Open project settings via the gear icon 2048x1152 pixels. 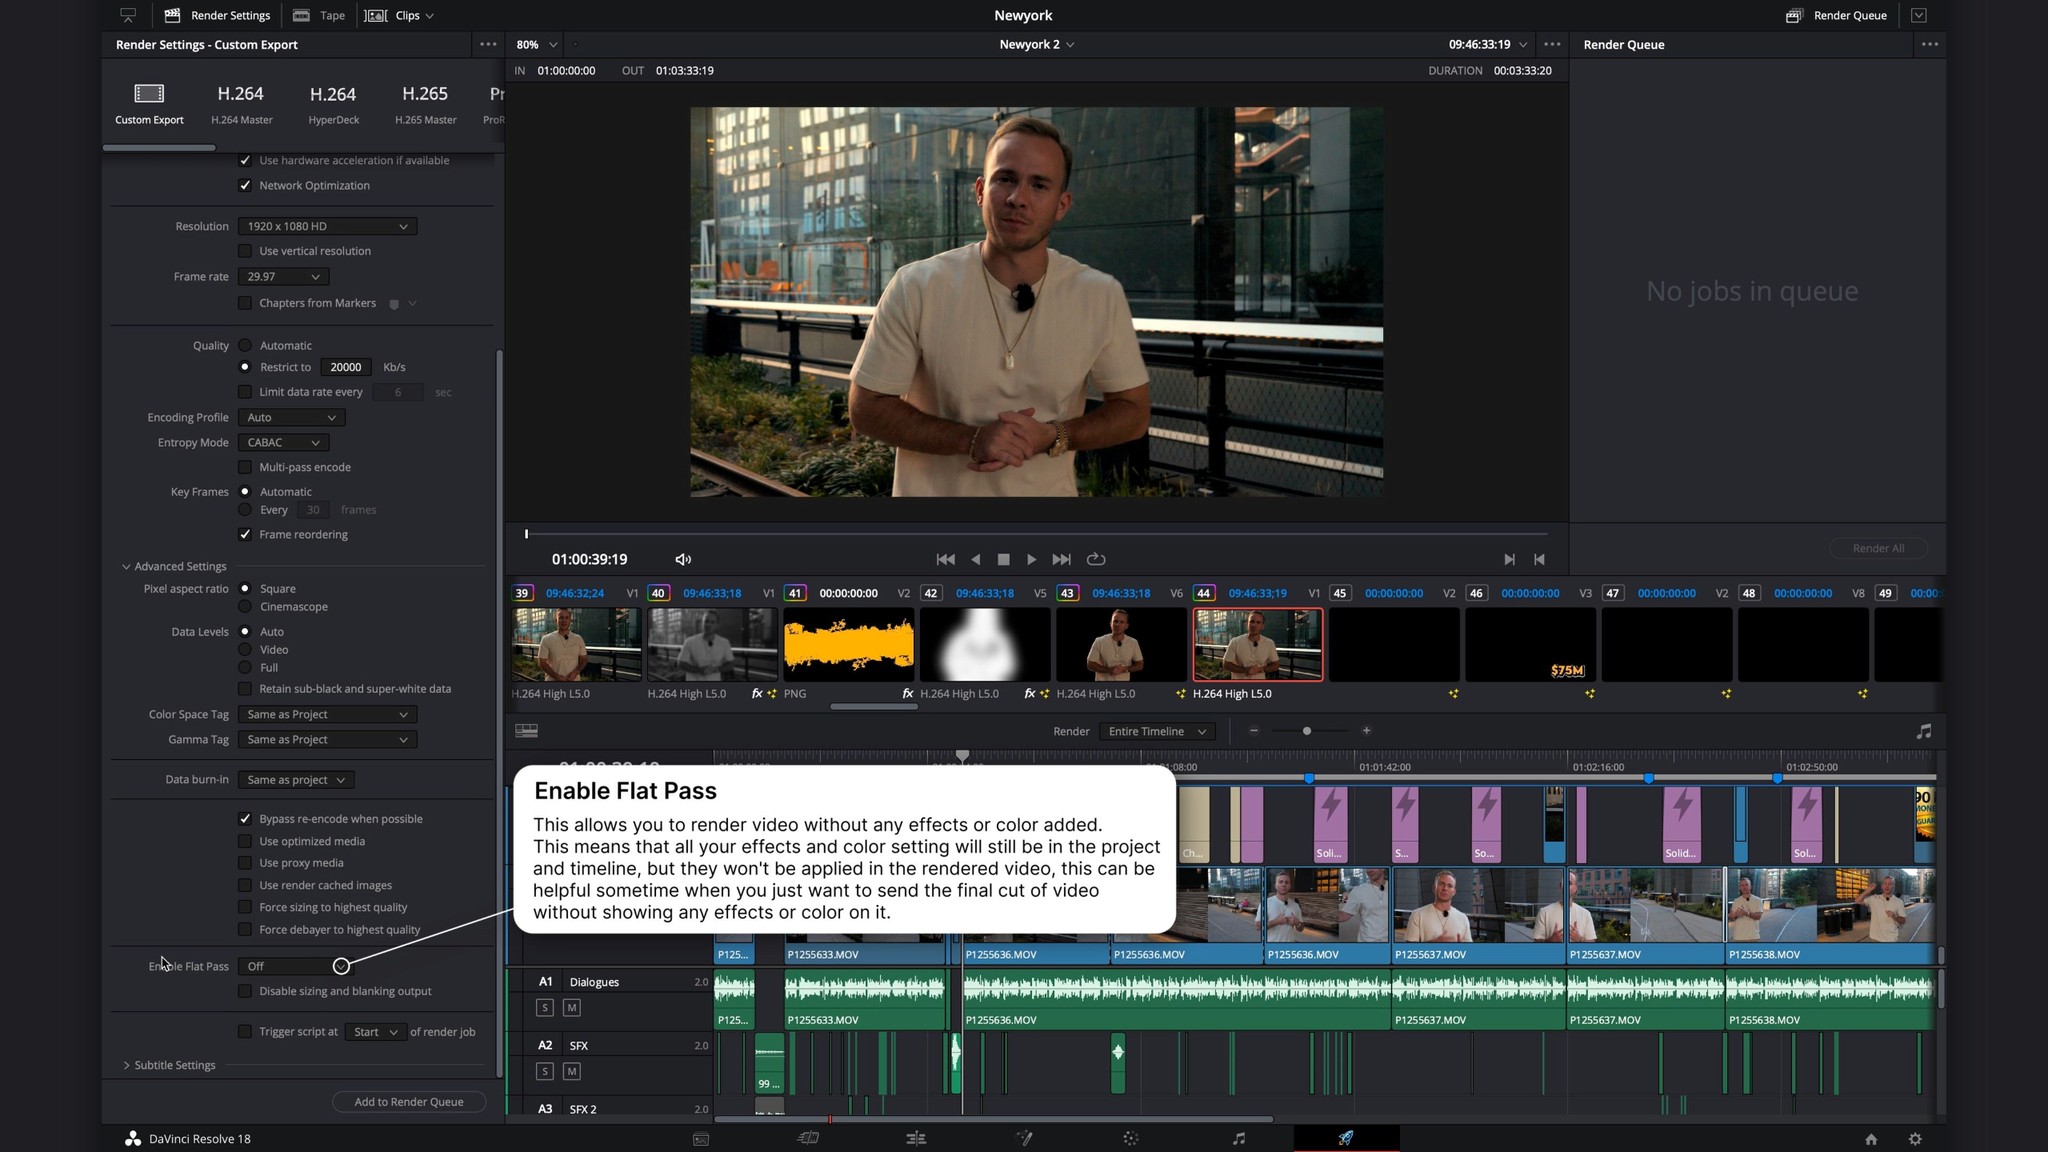pos(1916,1138)
